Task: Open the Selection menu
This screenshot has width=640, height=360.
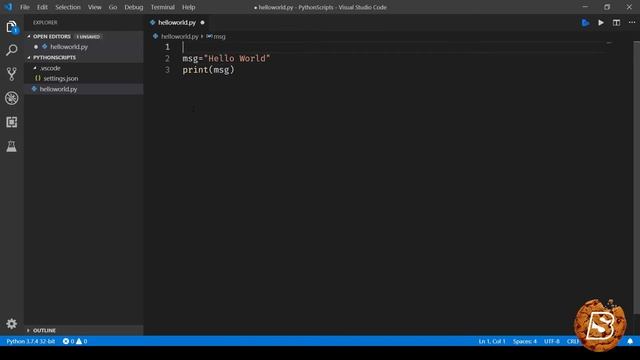Action: (x=68, y=7)
